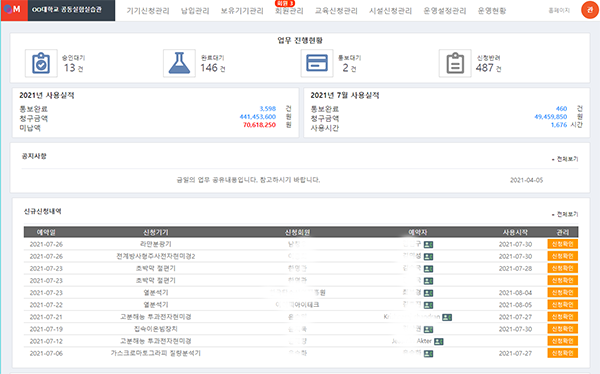This screenshot has width=600, height=374.
Task: Click member card icon in 집속이온빔장치 row
Action: 429,330
